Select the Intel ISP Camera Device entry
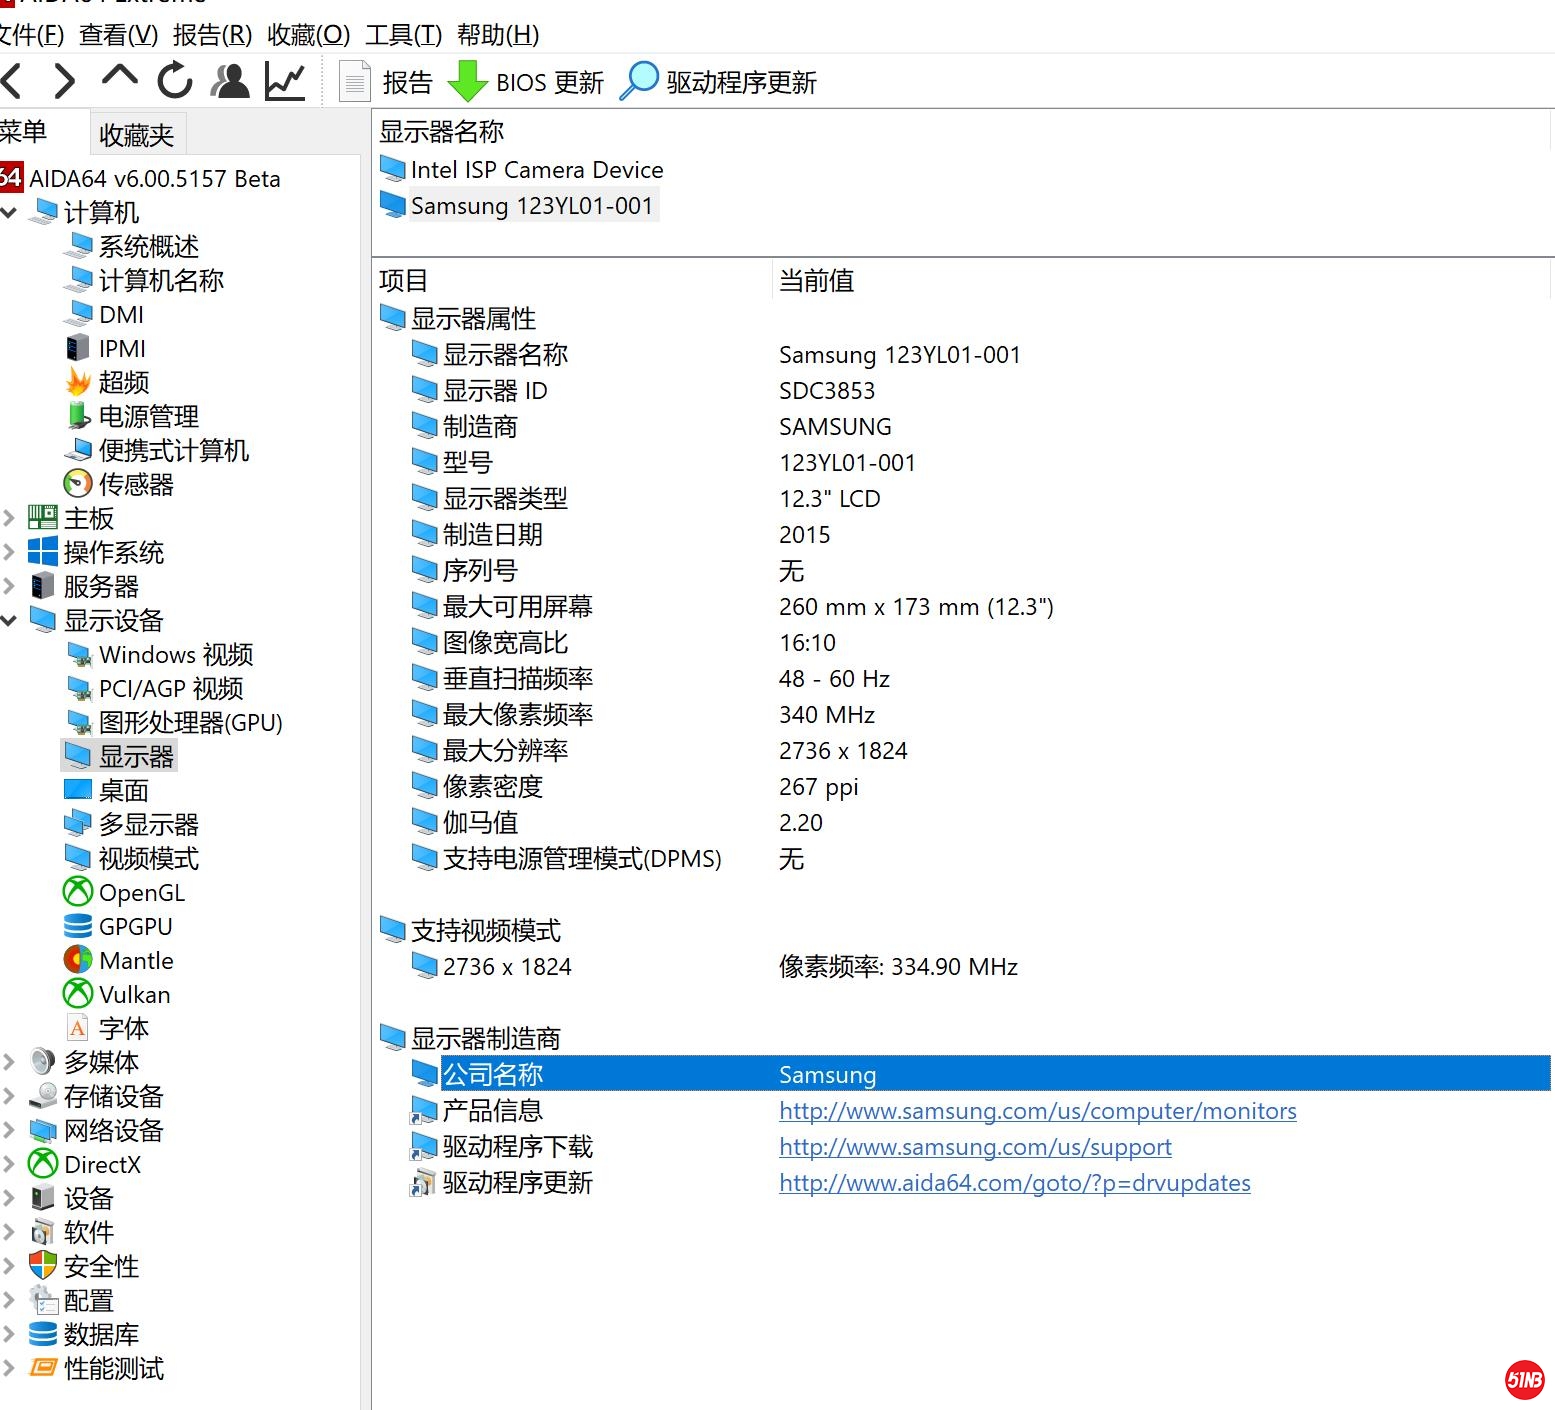1555x1410 pixels. click(536, 169)
